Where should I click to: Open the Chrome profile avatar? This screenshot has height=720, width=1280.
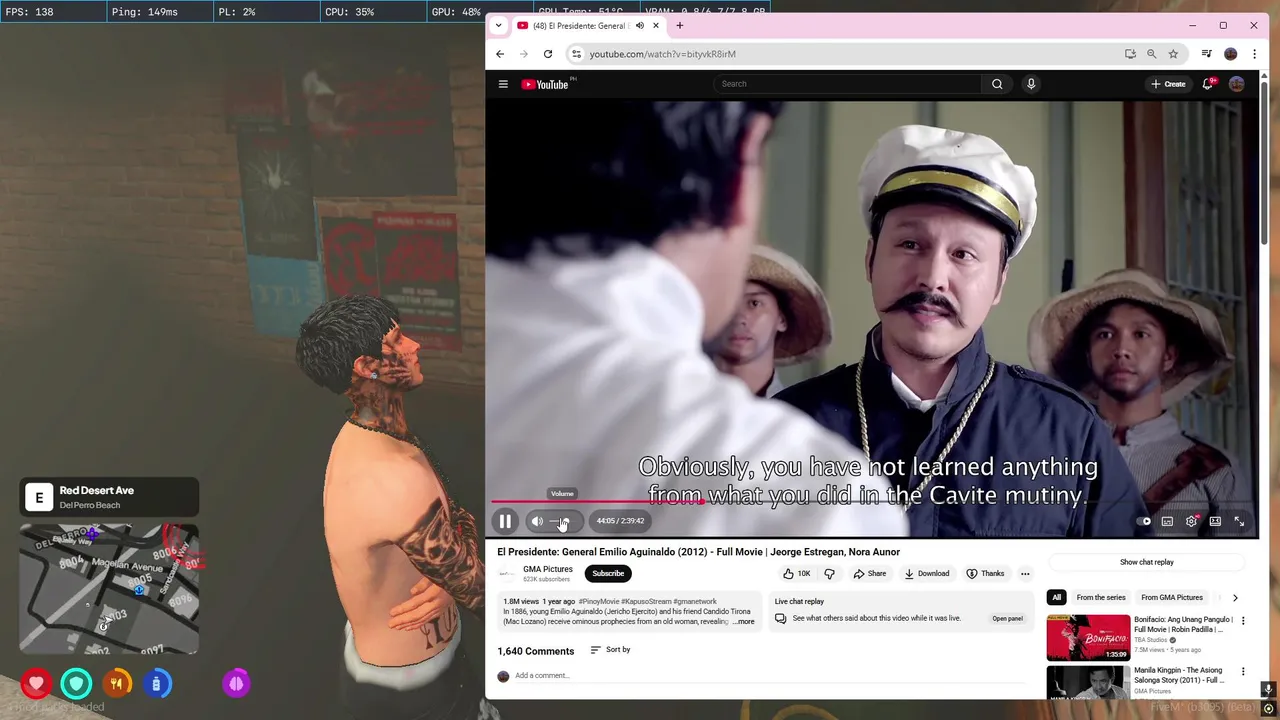pyautogui.click(x=1231, y=54)
